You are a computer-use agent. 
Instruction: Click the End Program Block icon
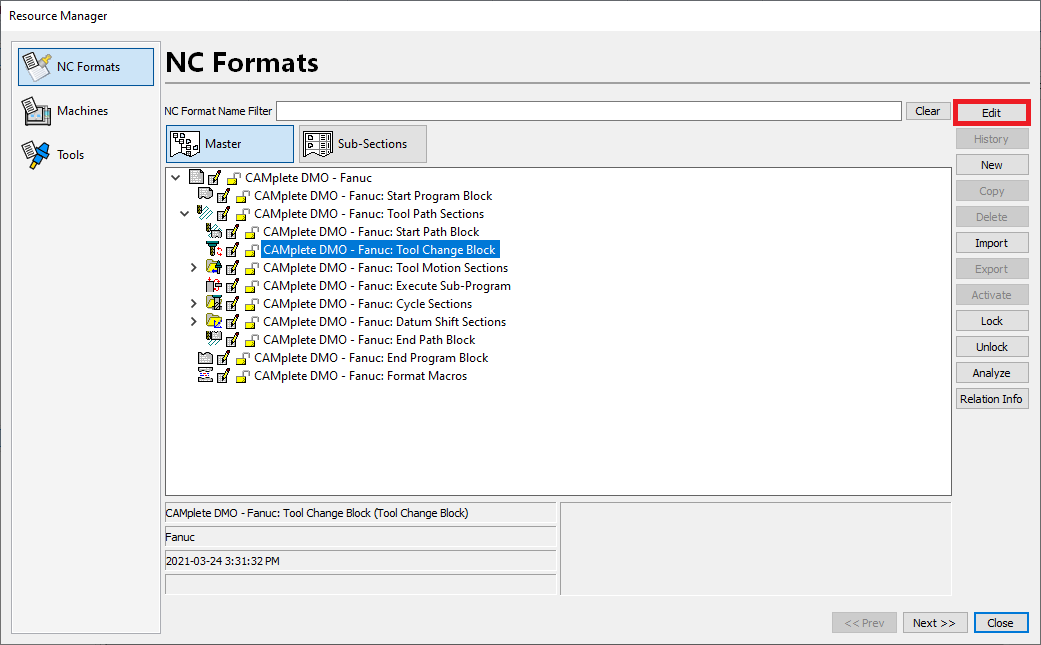click(206, 357)
